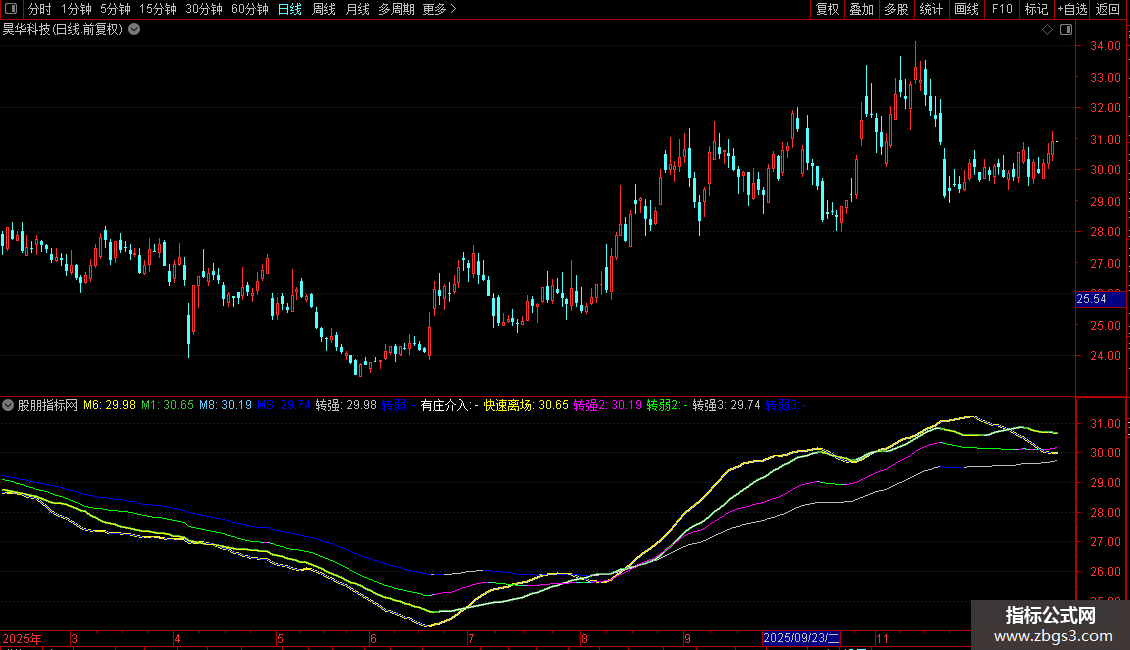
Task: Click the 返回 back button
Action: (x=1108, y=9)
